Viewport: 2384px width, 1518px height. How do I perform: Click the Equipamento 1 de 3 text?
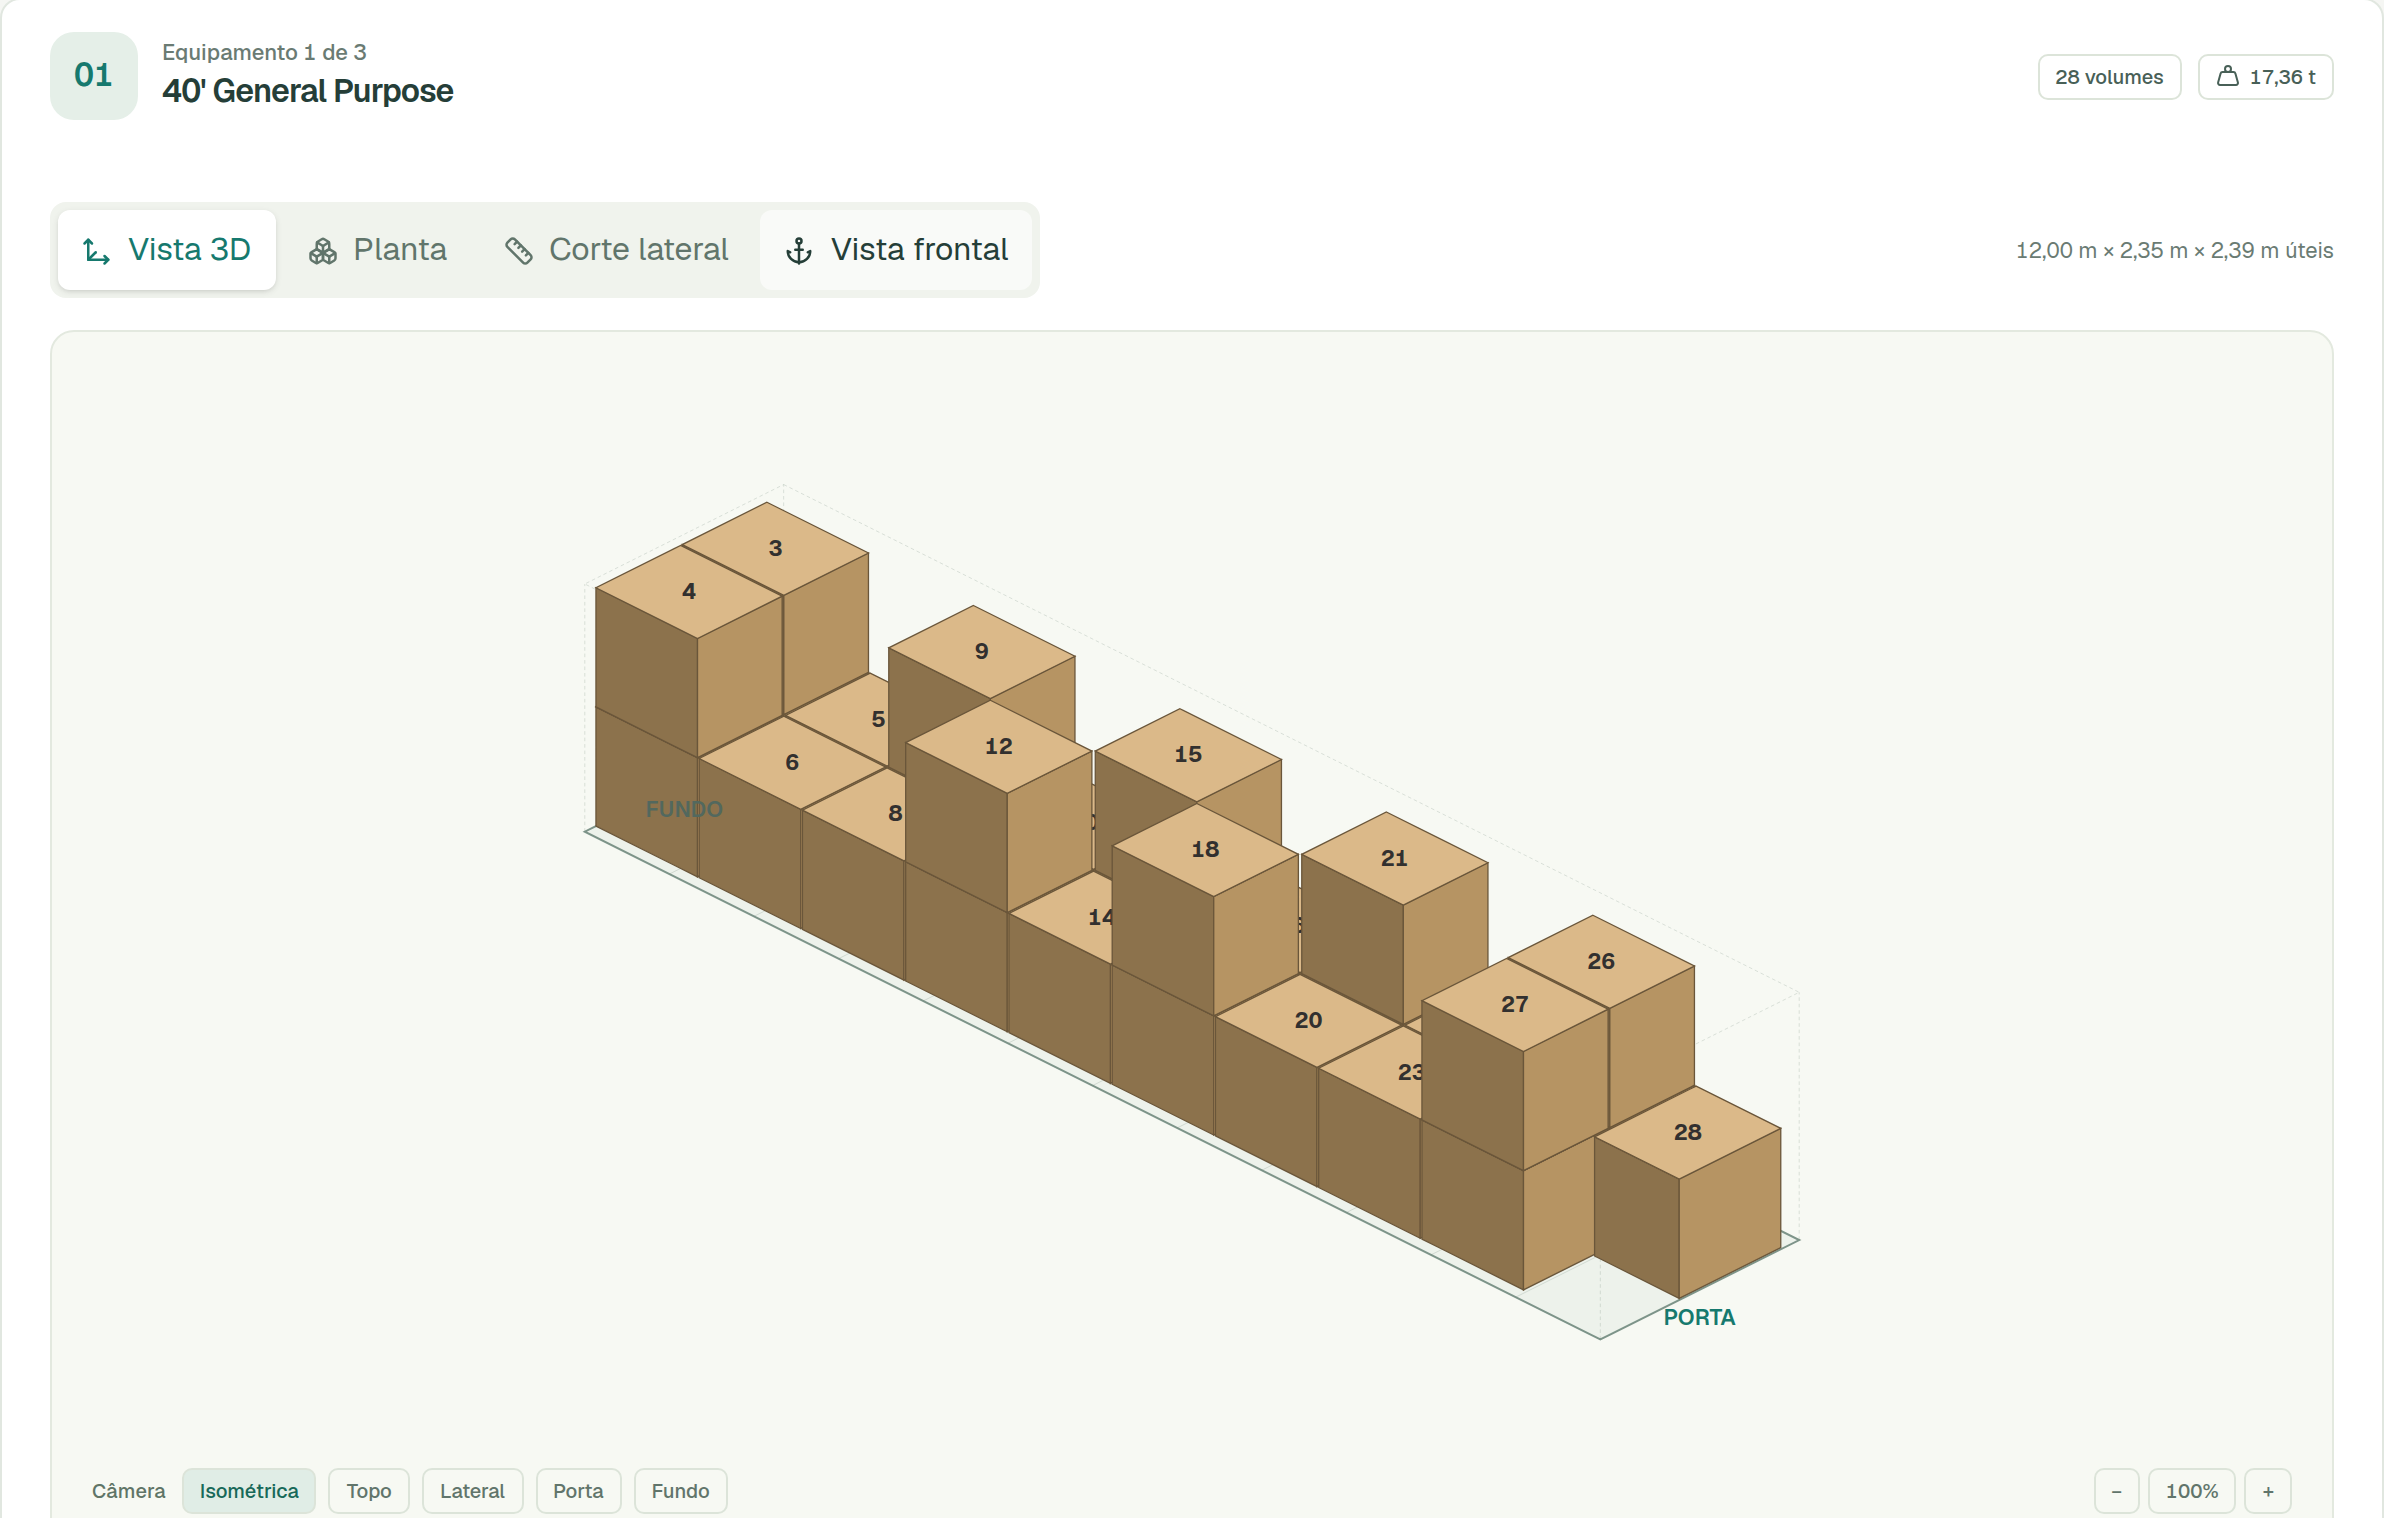[x=264, y=52]
